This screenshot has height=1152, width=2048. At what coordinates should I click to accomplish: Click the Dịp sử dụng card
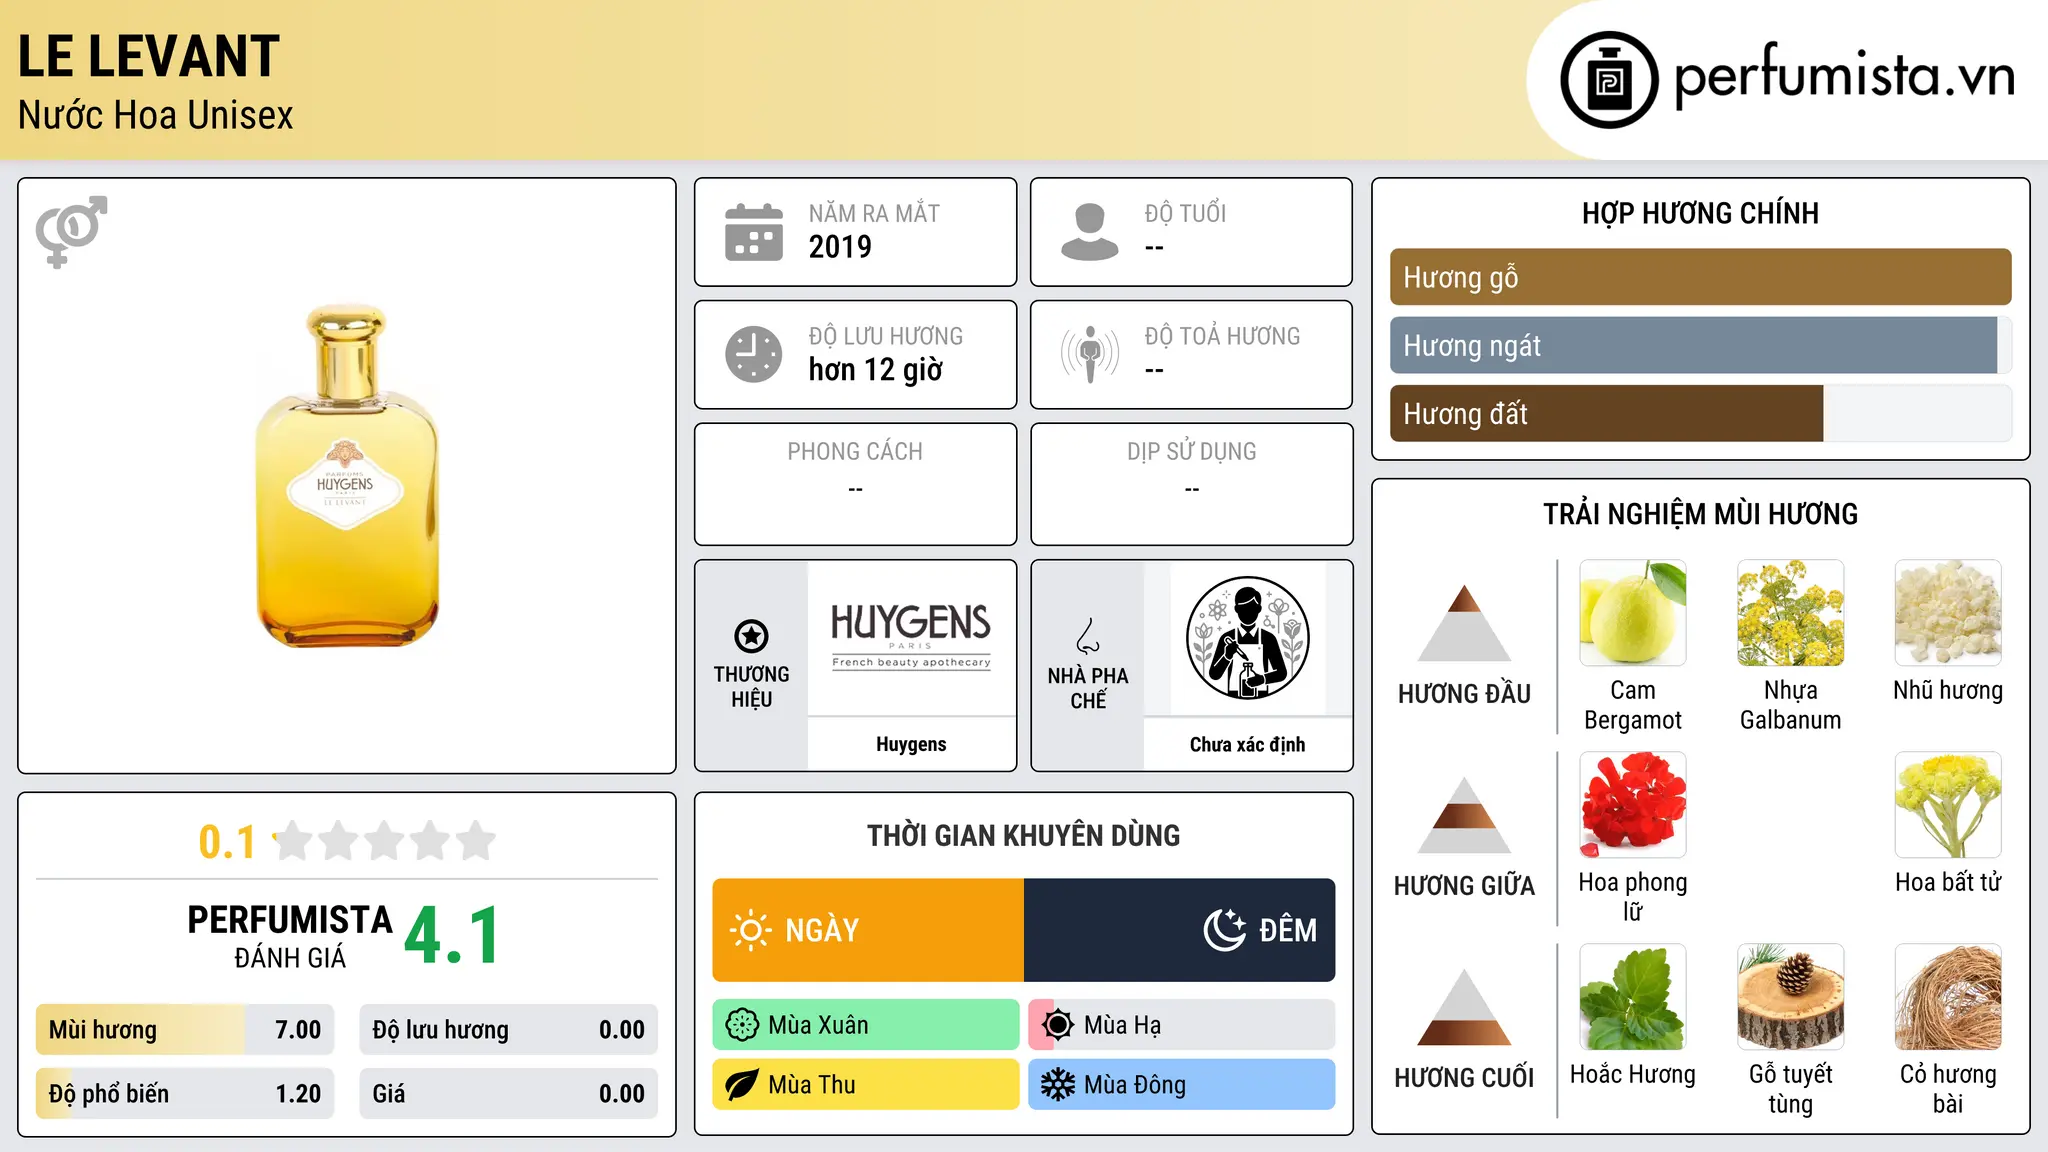point(1191,484)
